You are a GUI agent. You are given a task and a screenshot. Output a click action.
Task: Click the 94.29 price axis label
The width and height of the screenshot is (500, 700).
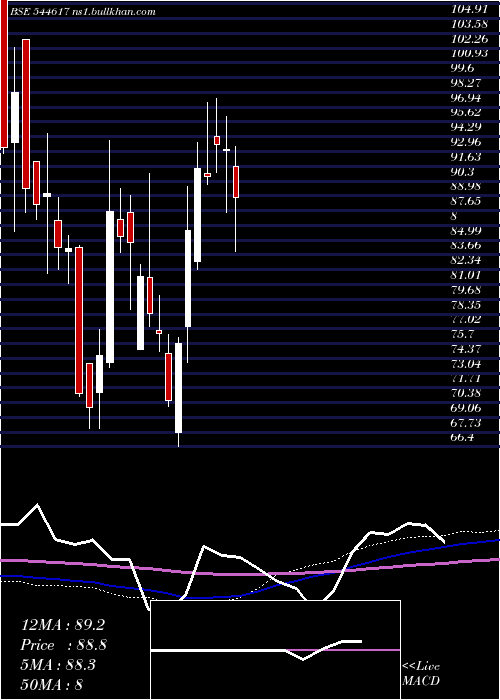(466, 127)
